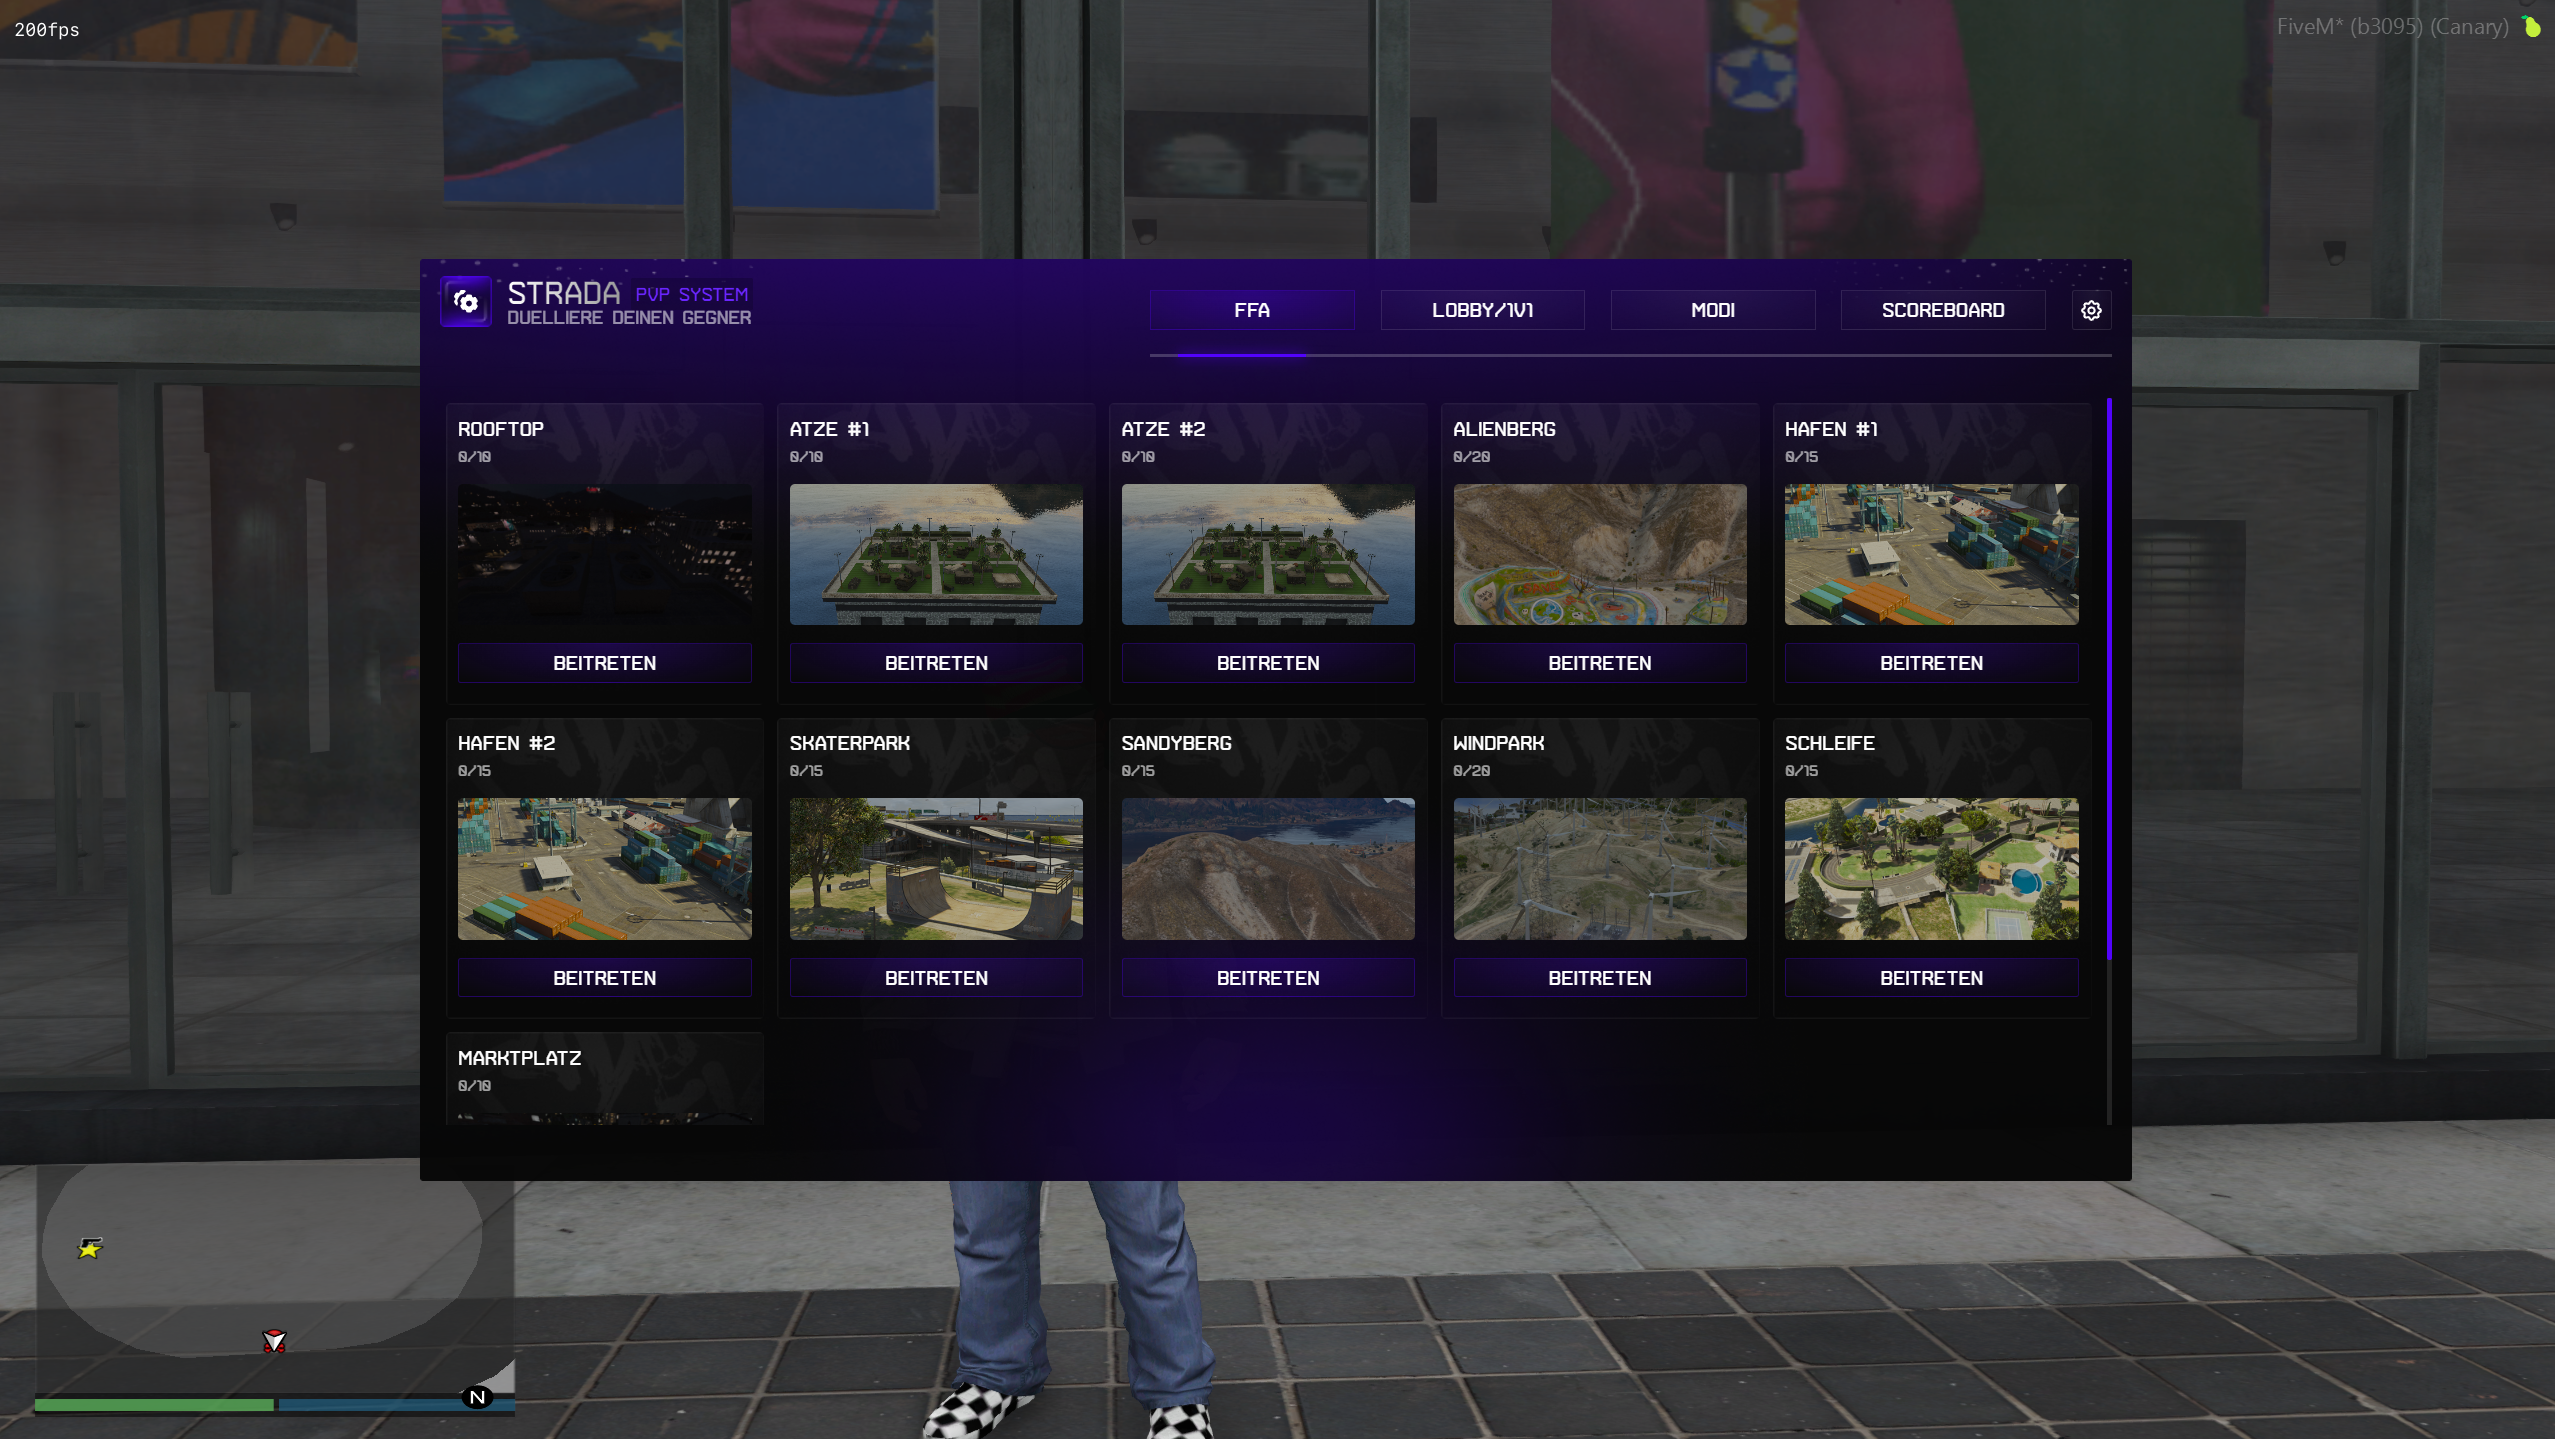
Task: Show the SCOREBOARD tab
Action: coord(1943,310)
